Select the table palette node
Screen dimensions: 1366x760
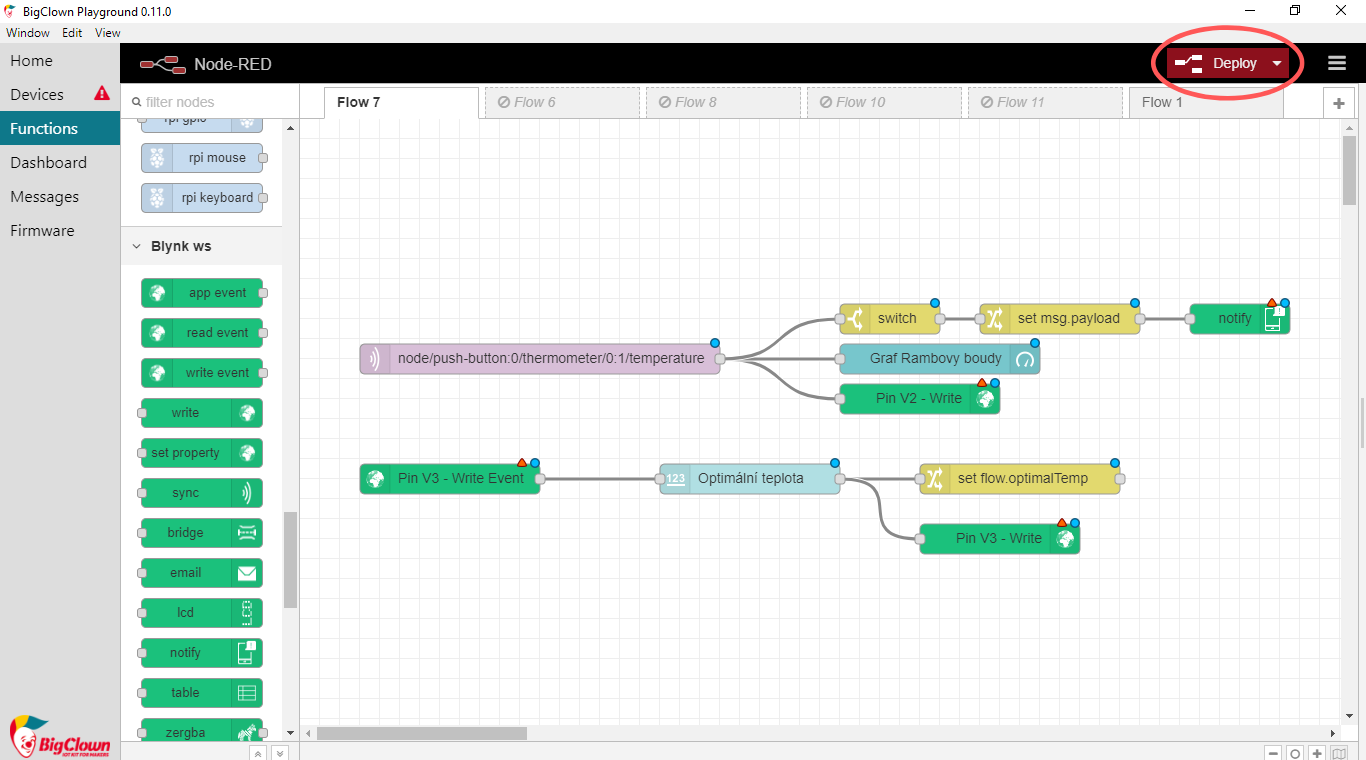pyautogui.click(x=202, y=693)
